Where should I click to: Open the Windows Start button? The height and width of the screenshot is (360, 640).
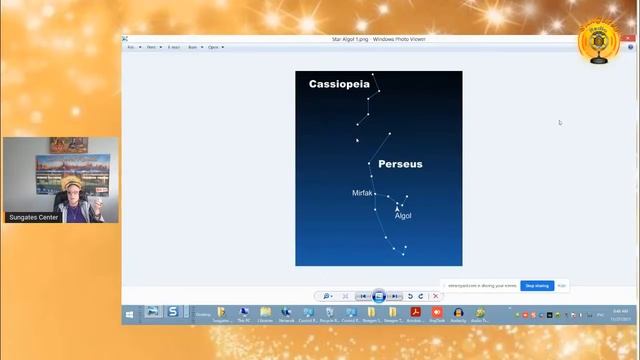(130, 314)
